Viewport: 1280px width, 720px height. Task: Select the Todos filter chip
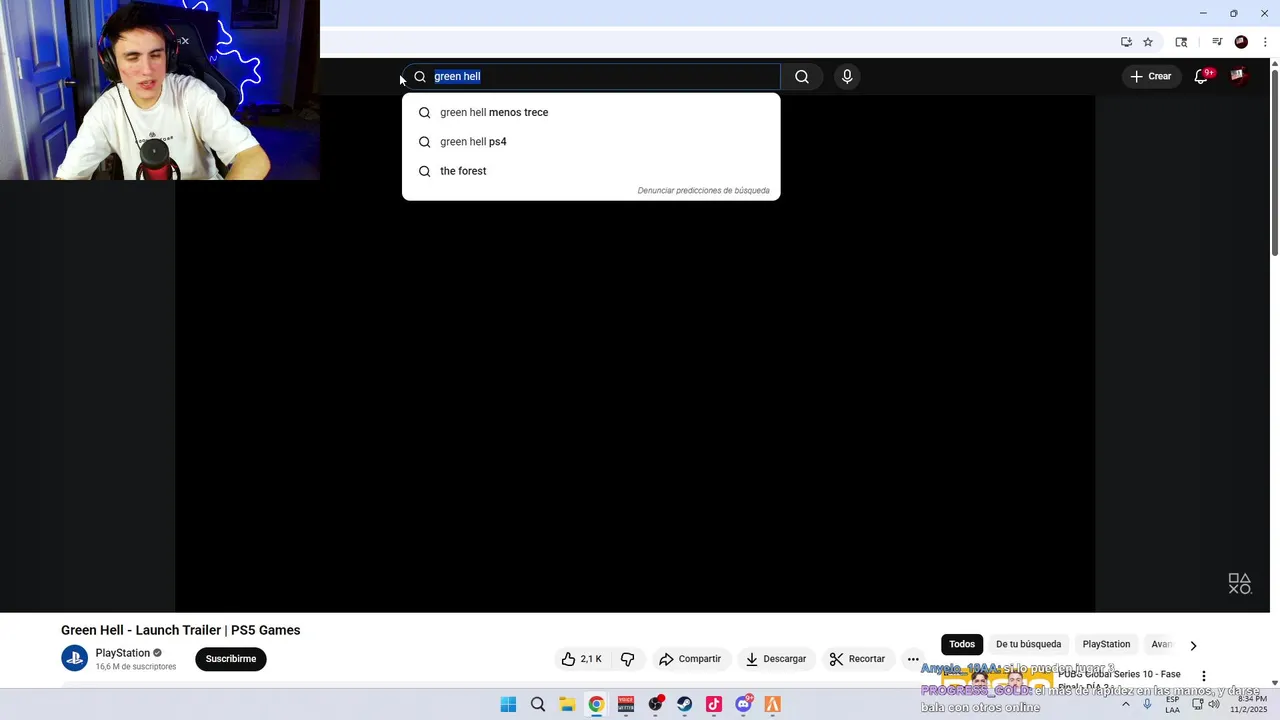pyautogui.click(x=962, y=645)
